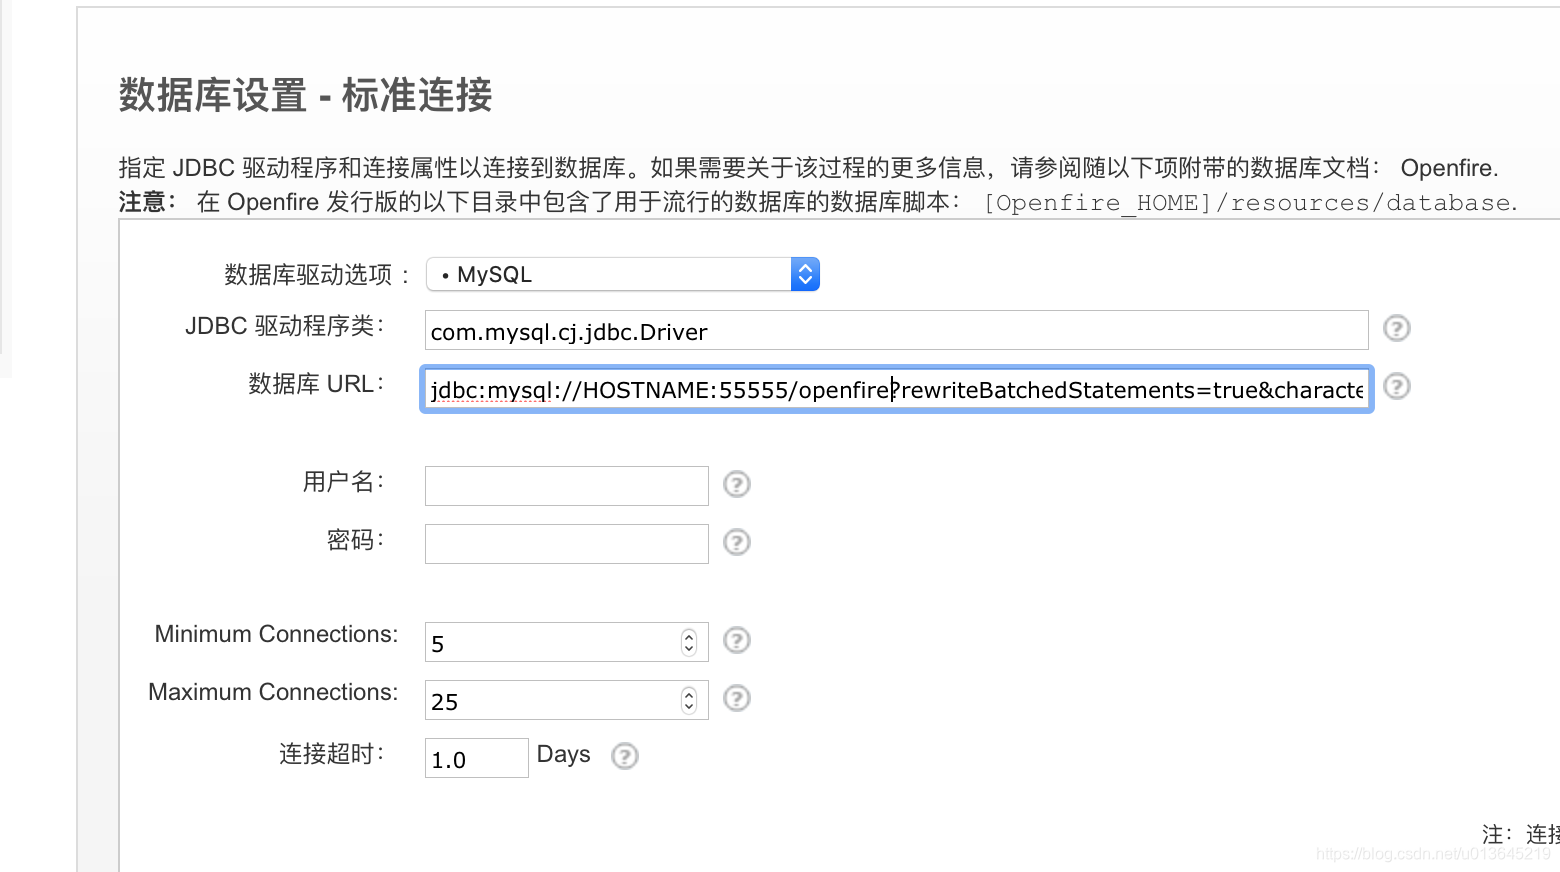
Task: Open help icon for database URL
Action: coord(1396,386)
